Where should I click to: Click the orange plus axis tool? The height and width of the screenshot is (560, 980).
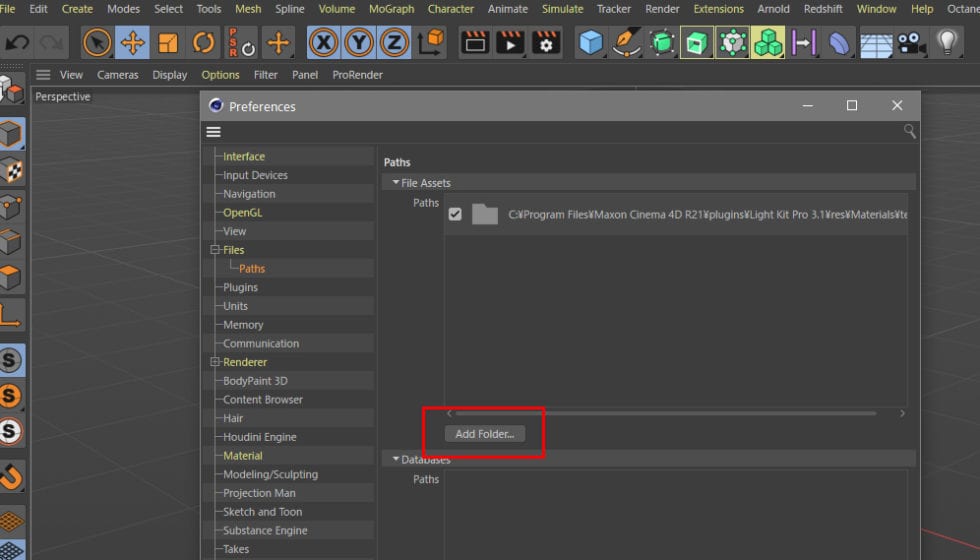pyautogui.click(x=278, y=43)
